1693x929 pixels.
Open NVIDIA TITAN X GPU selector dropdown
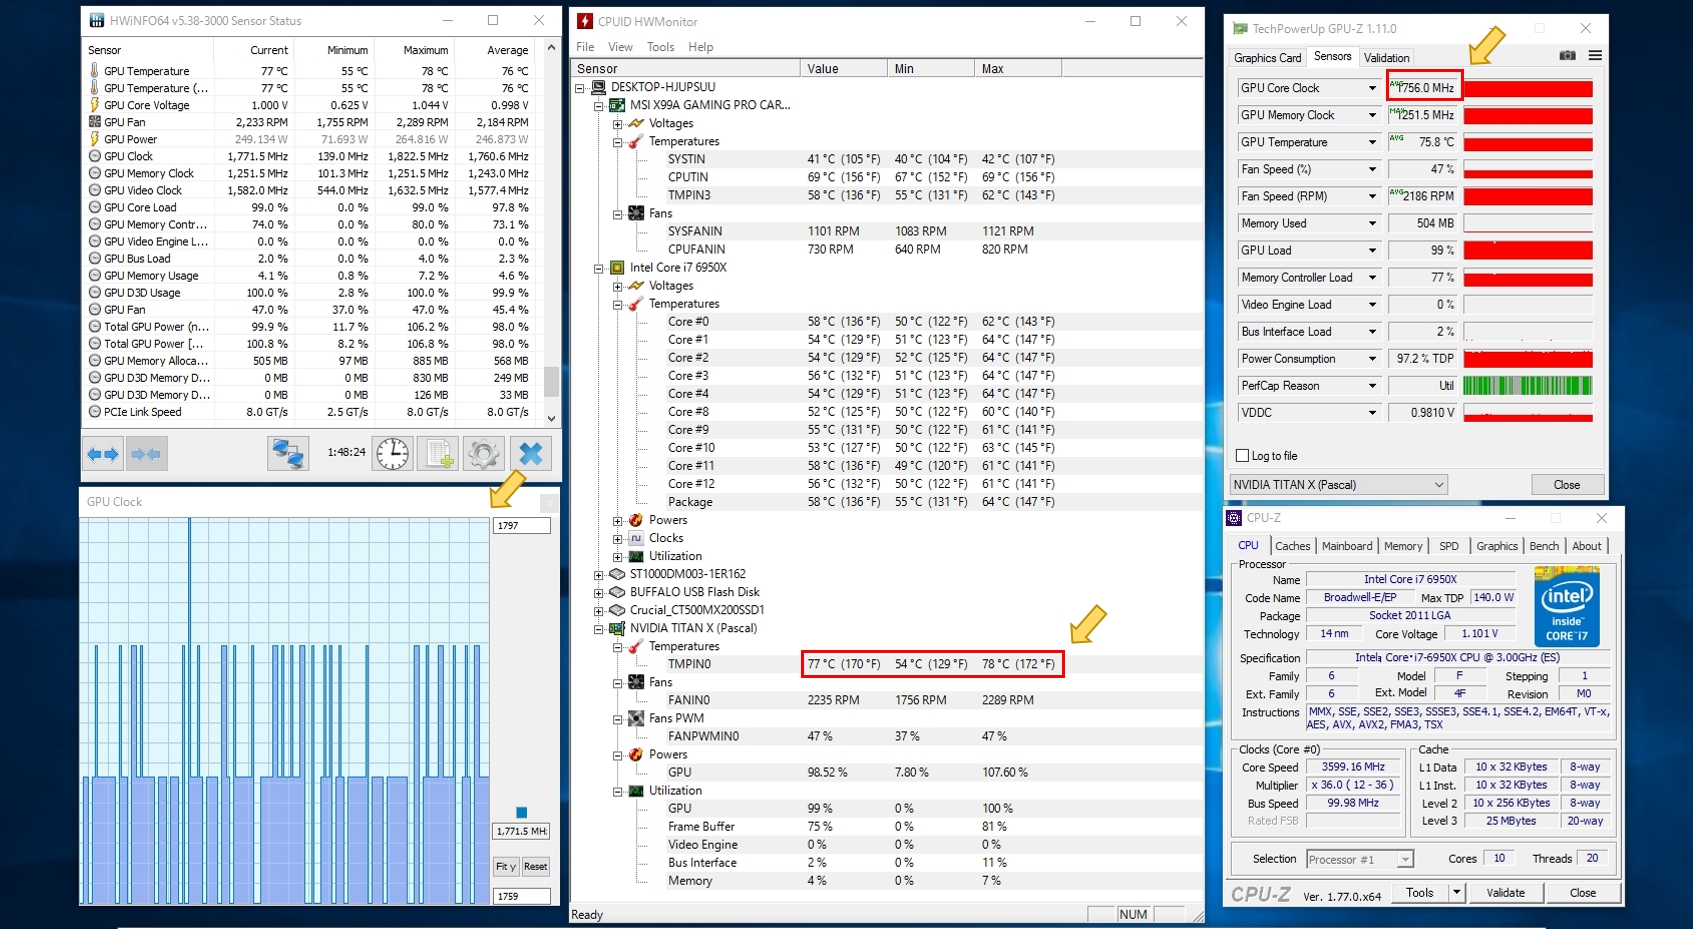[x=1339, y=485]
